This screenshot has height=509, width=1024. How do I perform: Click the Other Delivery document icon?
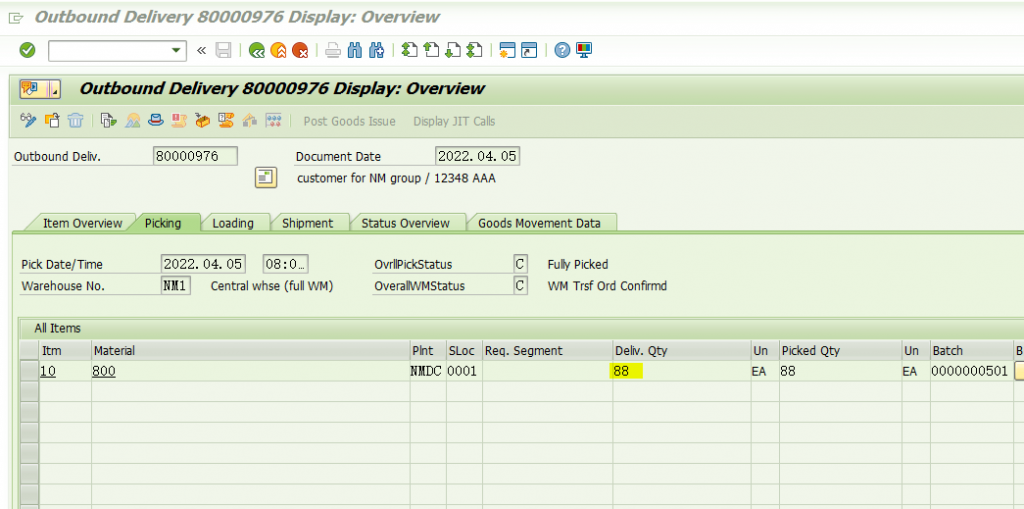(52, 121)
